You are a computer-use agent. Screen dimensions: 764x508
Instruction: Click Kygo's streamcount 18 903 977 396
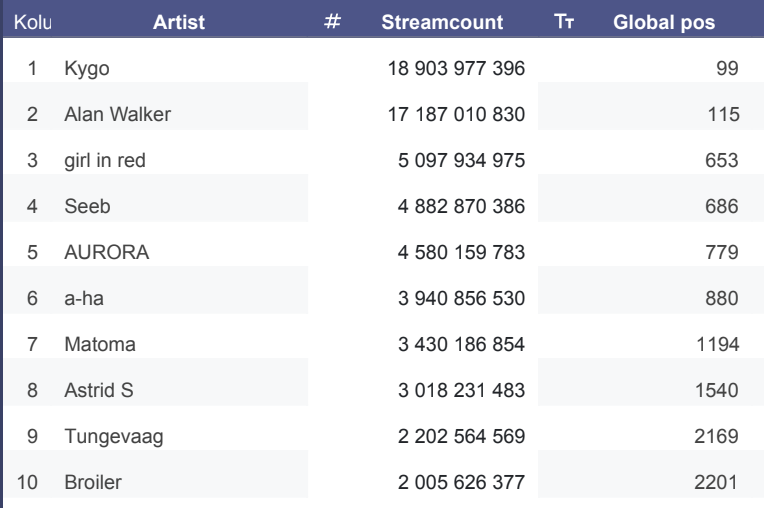456,69
